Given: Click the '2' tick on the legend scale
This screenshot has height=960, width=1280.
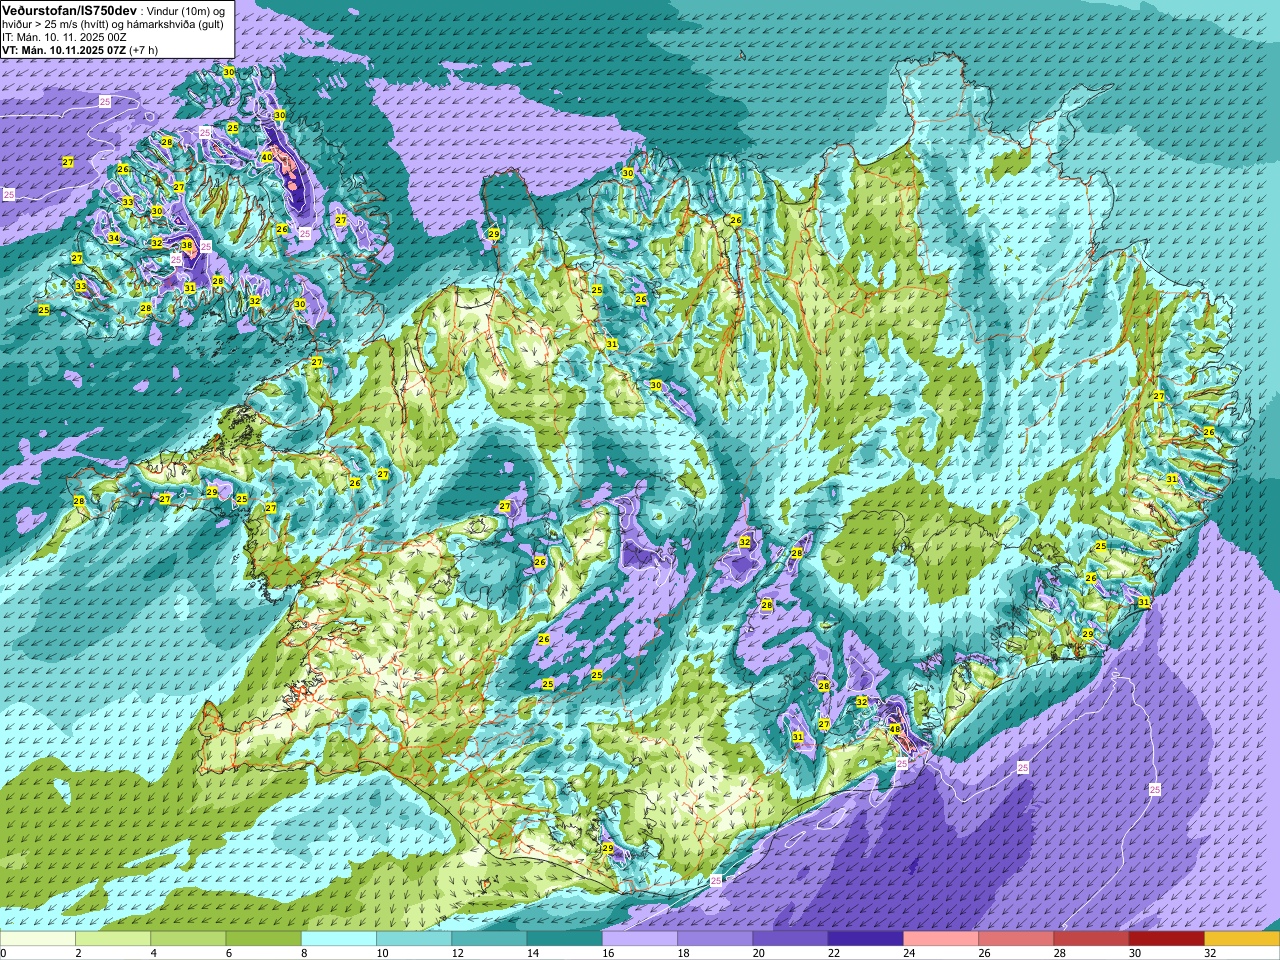Looking at the screenshot, I should click(76, 954).
